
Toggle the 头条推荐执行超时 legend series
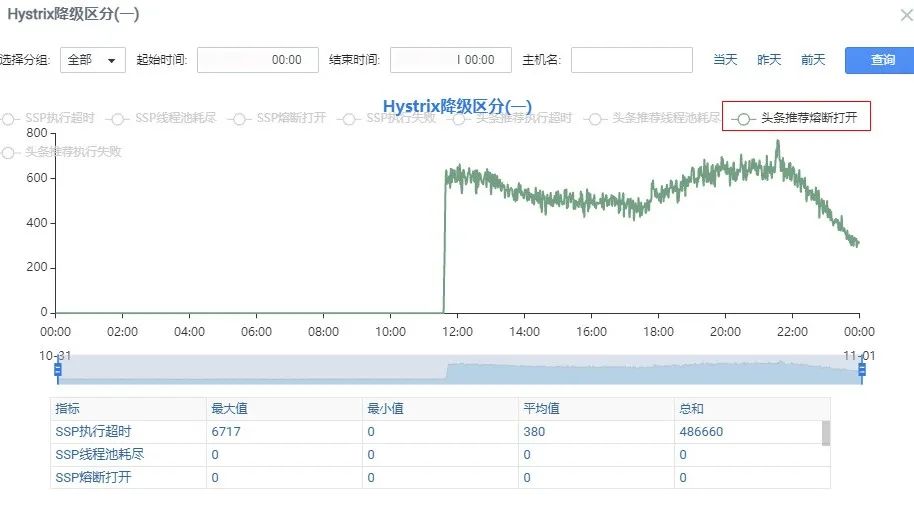click(512, 118)
